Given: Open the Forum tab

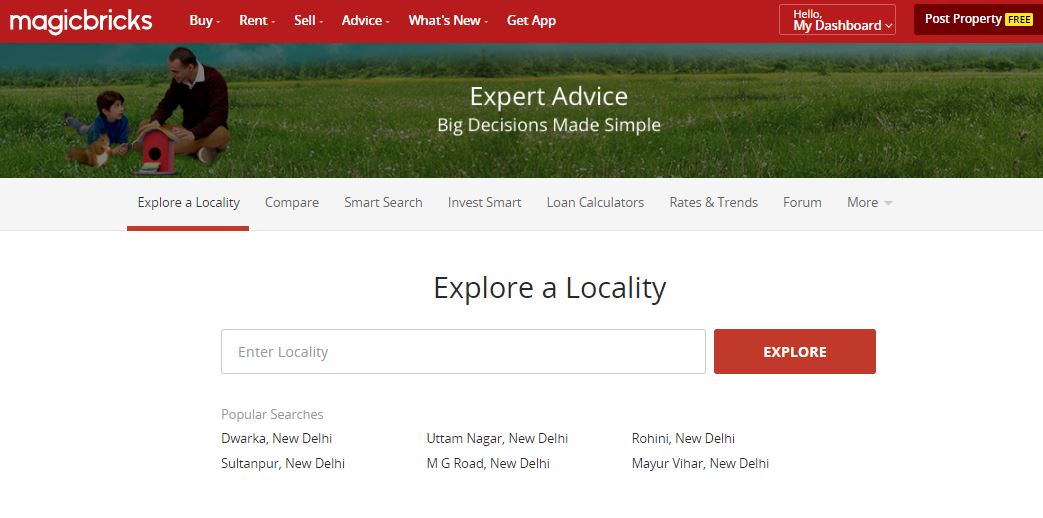Looking at the screenshot, I should (802, 202).
